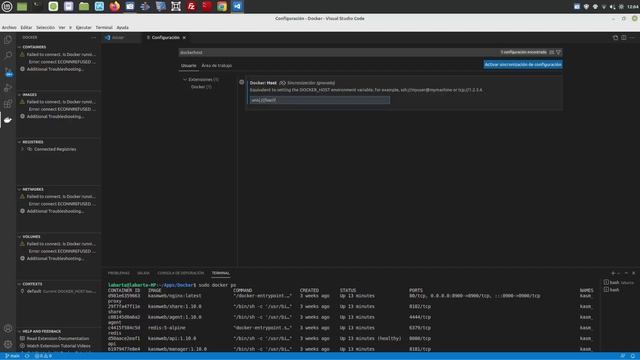This screenshot has height=360, width=640.
Task: Click the main branch status bar item
Action: tap(12, 356)
